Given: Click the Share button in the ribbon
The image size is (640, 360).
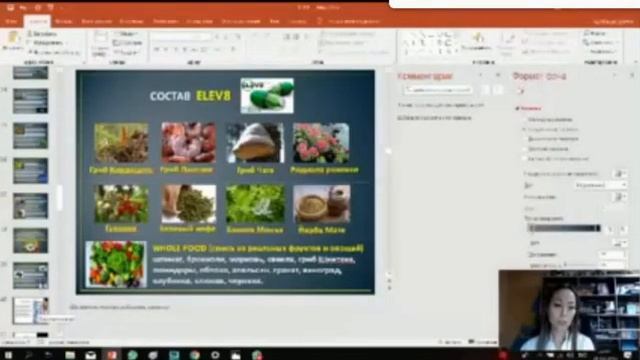Looking at the screenshot, I should (613, 22).
